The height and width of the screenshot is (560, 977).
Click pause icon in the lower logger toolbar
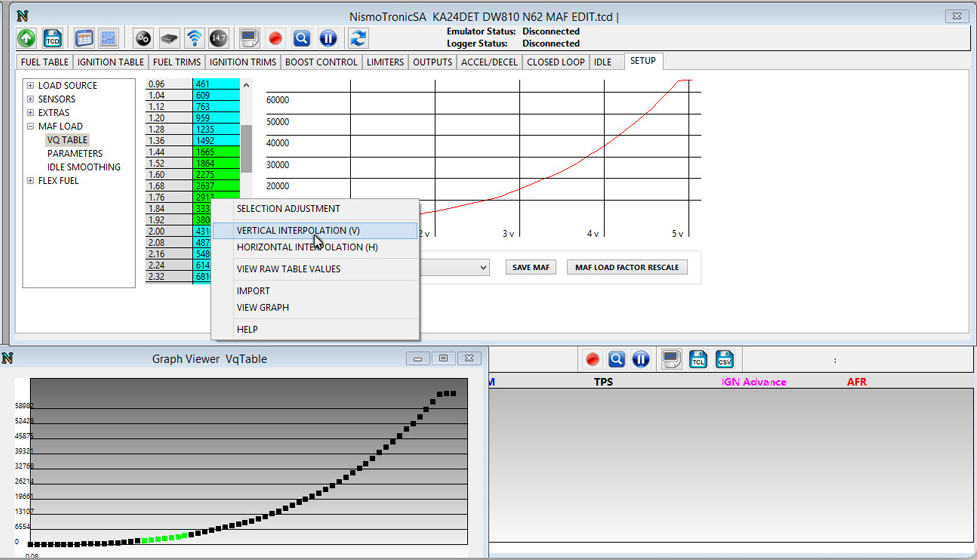point(641,359)
